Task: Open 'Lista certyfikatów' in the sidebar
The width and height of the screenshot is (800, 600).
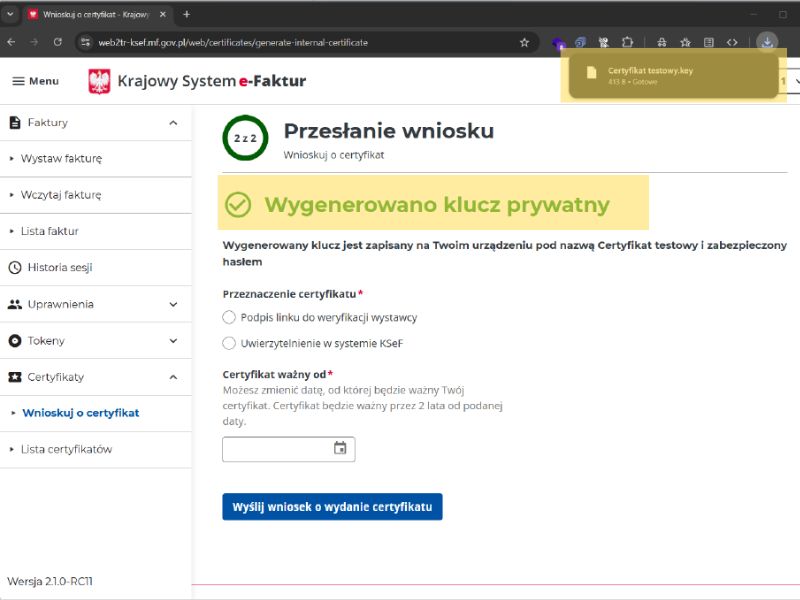Action: pyautogui.click(x=66, y=450)
